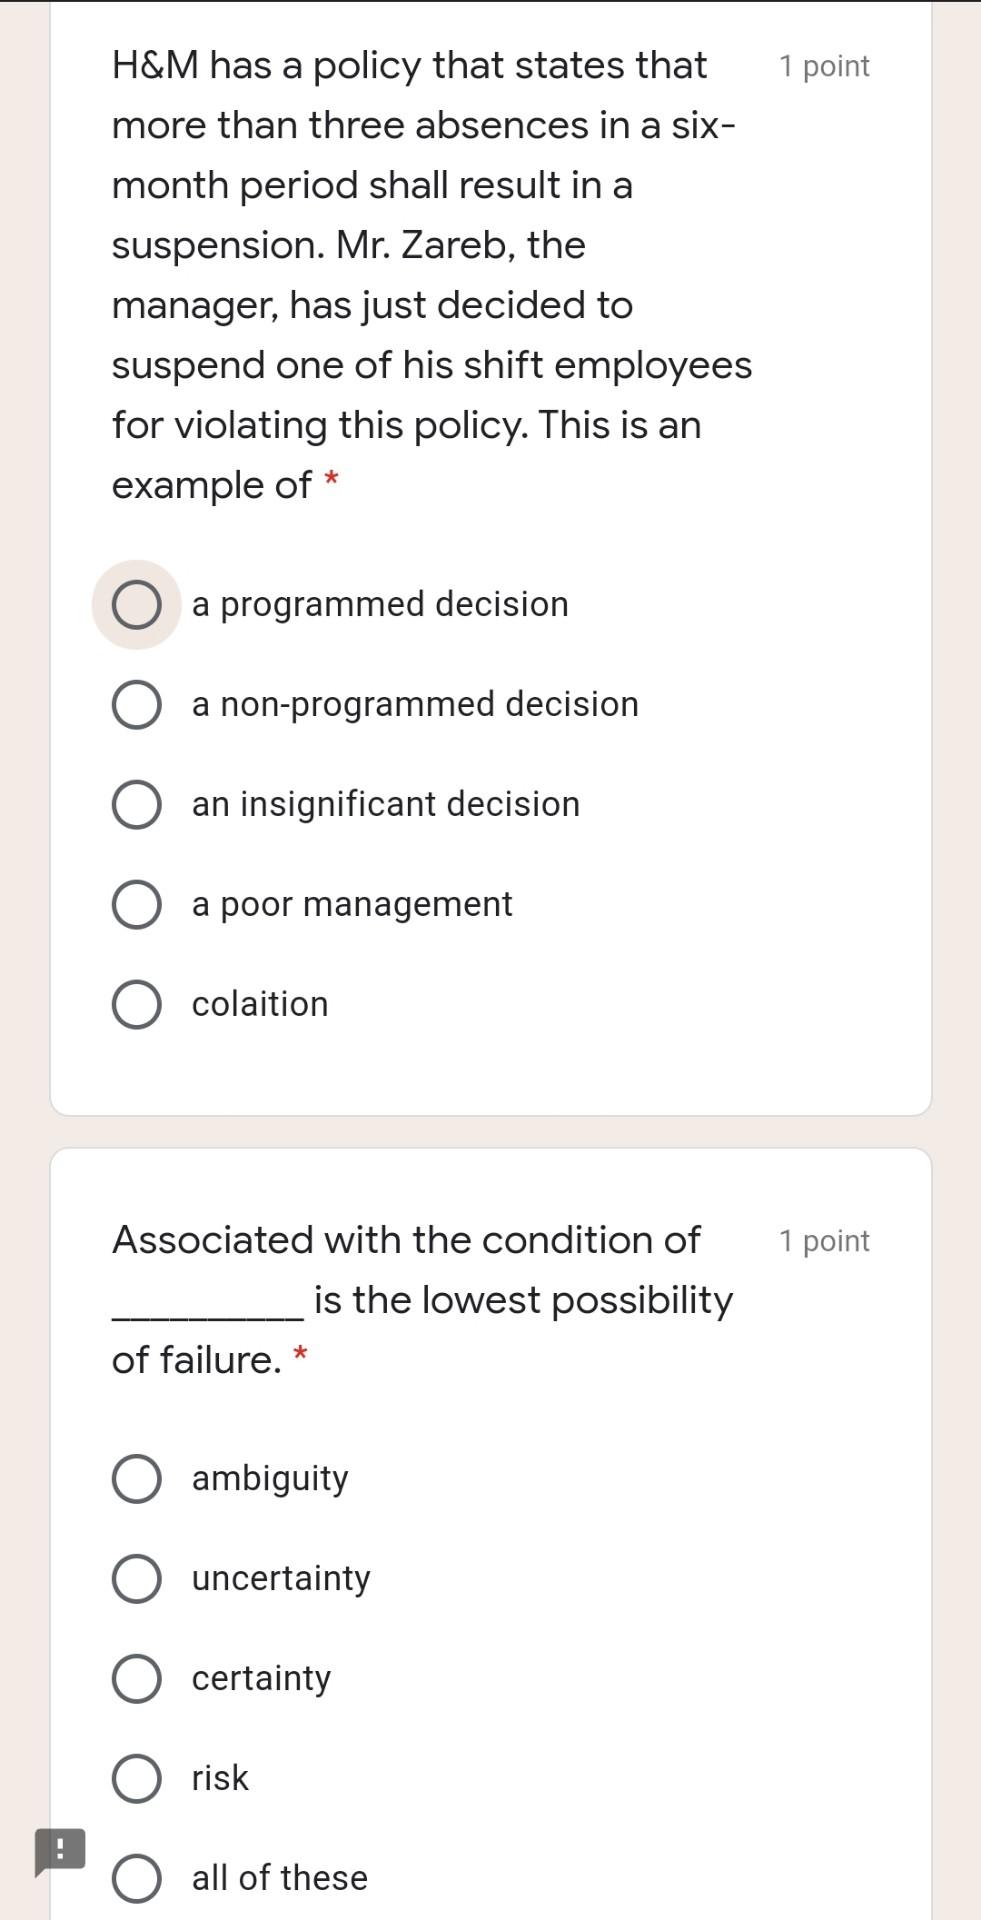Click the '1 point' label beside H&M question

click(824, 66)
